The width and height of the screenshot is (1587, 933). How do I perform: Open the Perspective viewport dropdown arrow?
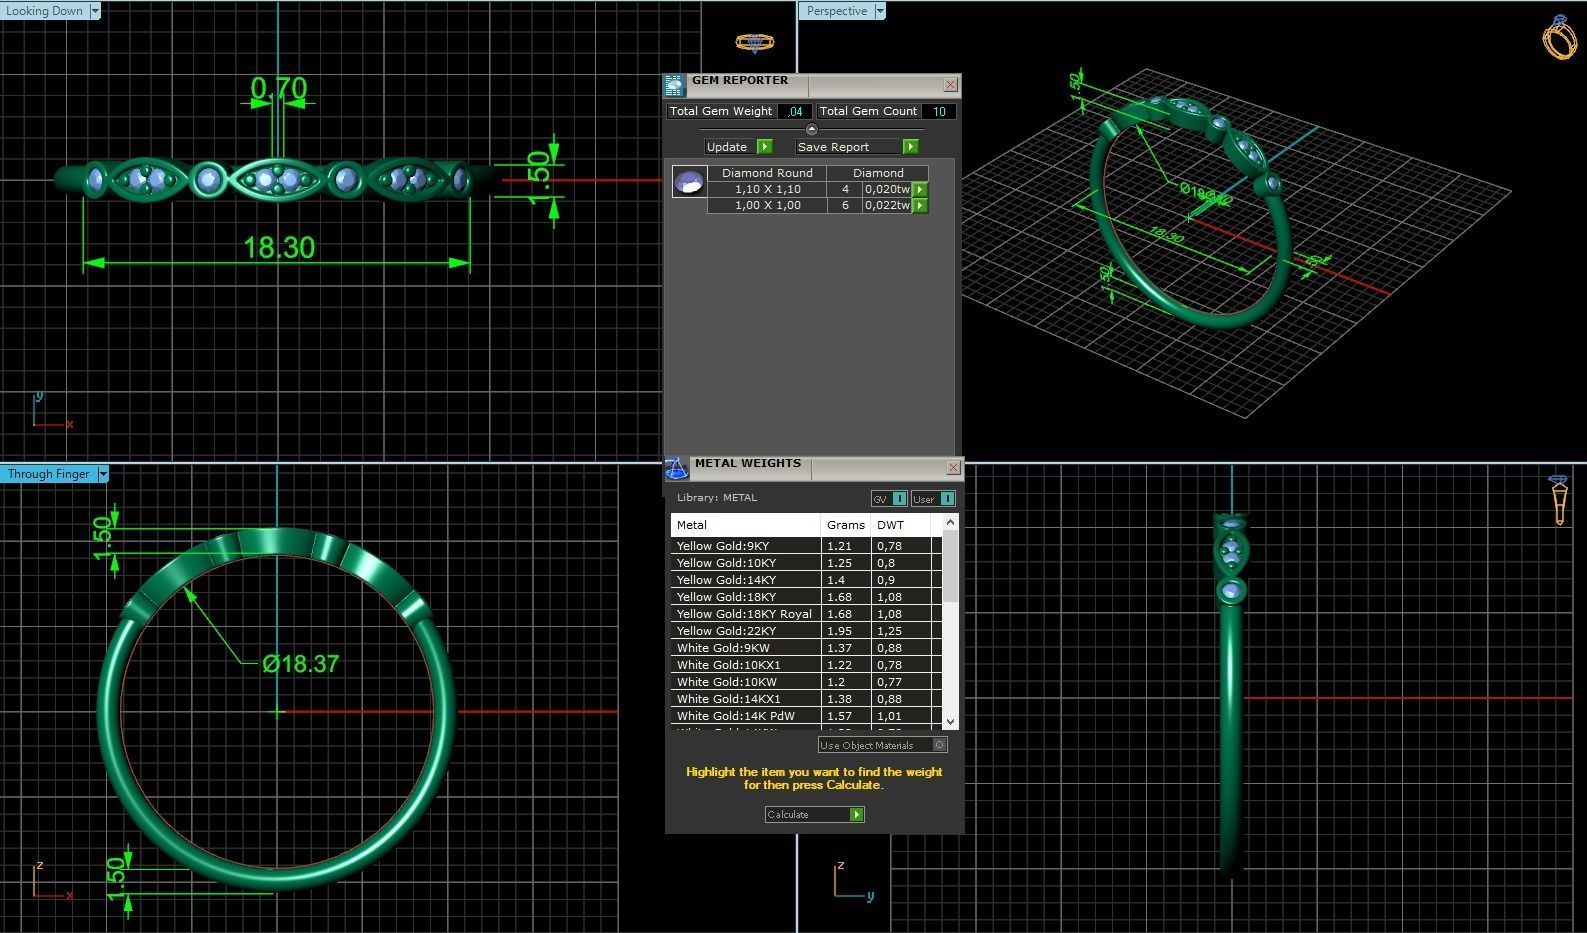pyautogui.click(x=880, y=11)
